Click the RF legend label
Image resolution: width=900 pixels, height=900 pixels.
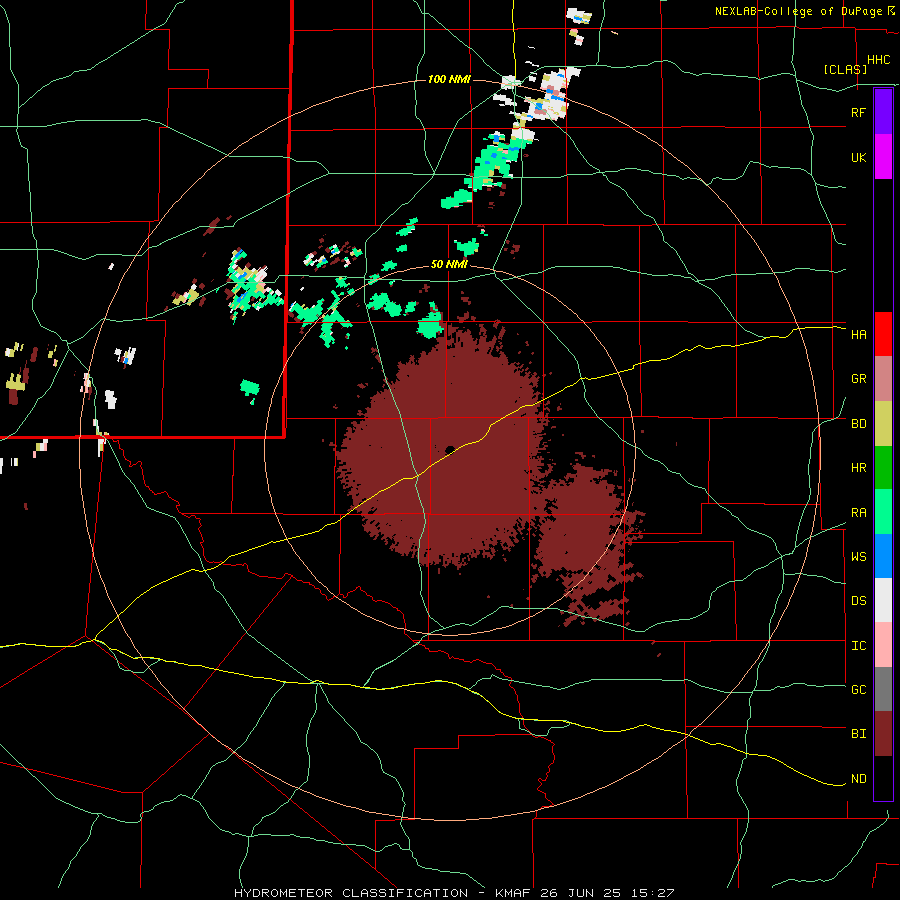858,112
